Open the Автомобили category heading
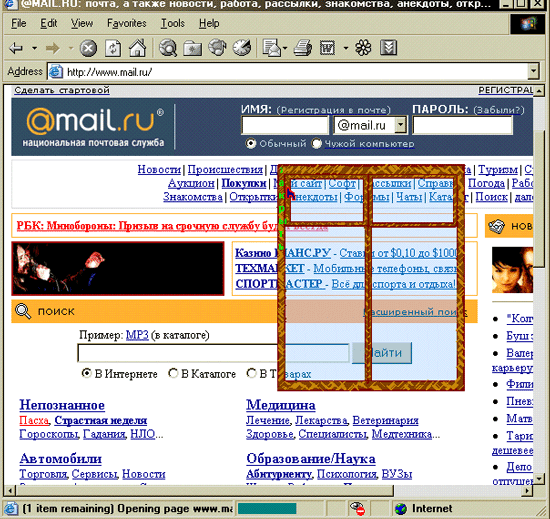The height and width of the screenshot is (519, 550). (60, 459)
